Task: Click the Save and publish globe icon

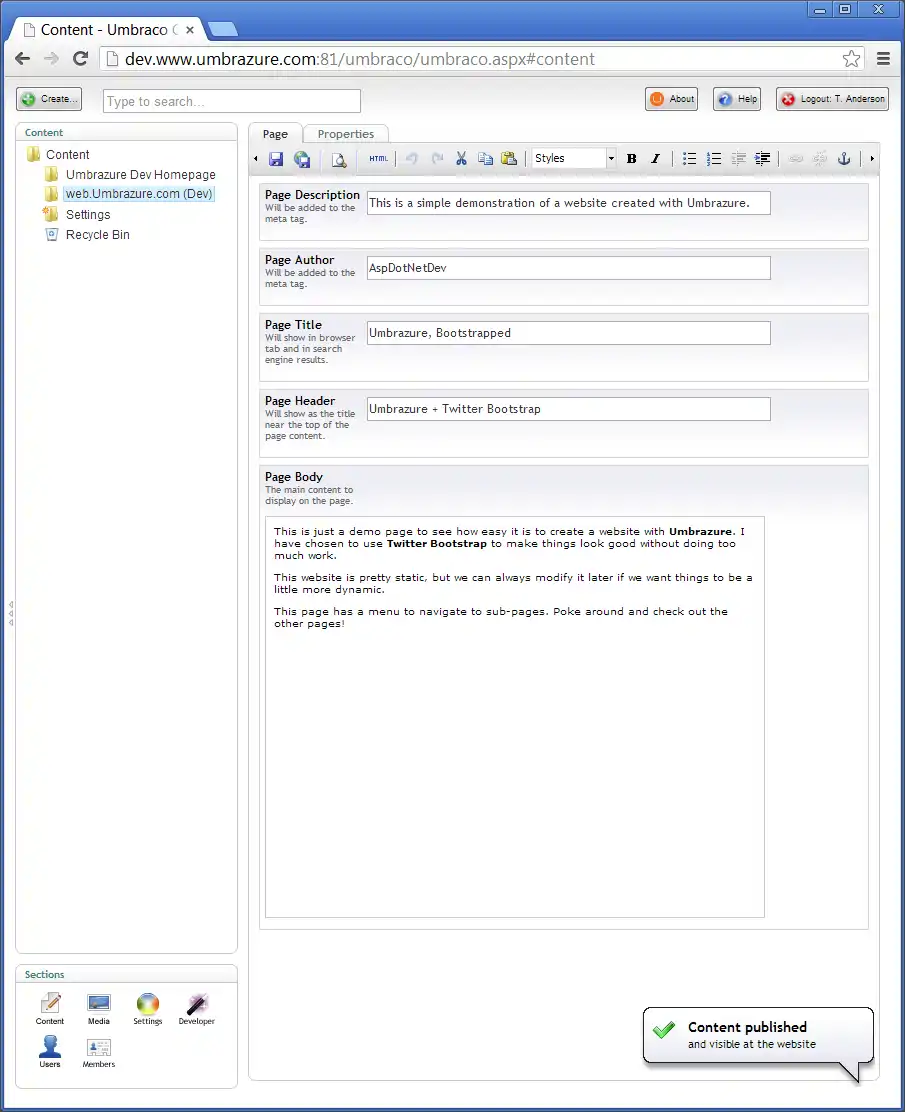Action: click(302, 159)
